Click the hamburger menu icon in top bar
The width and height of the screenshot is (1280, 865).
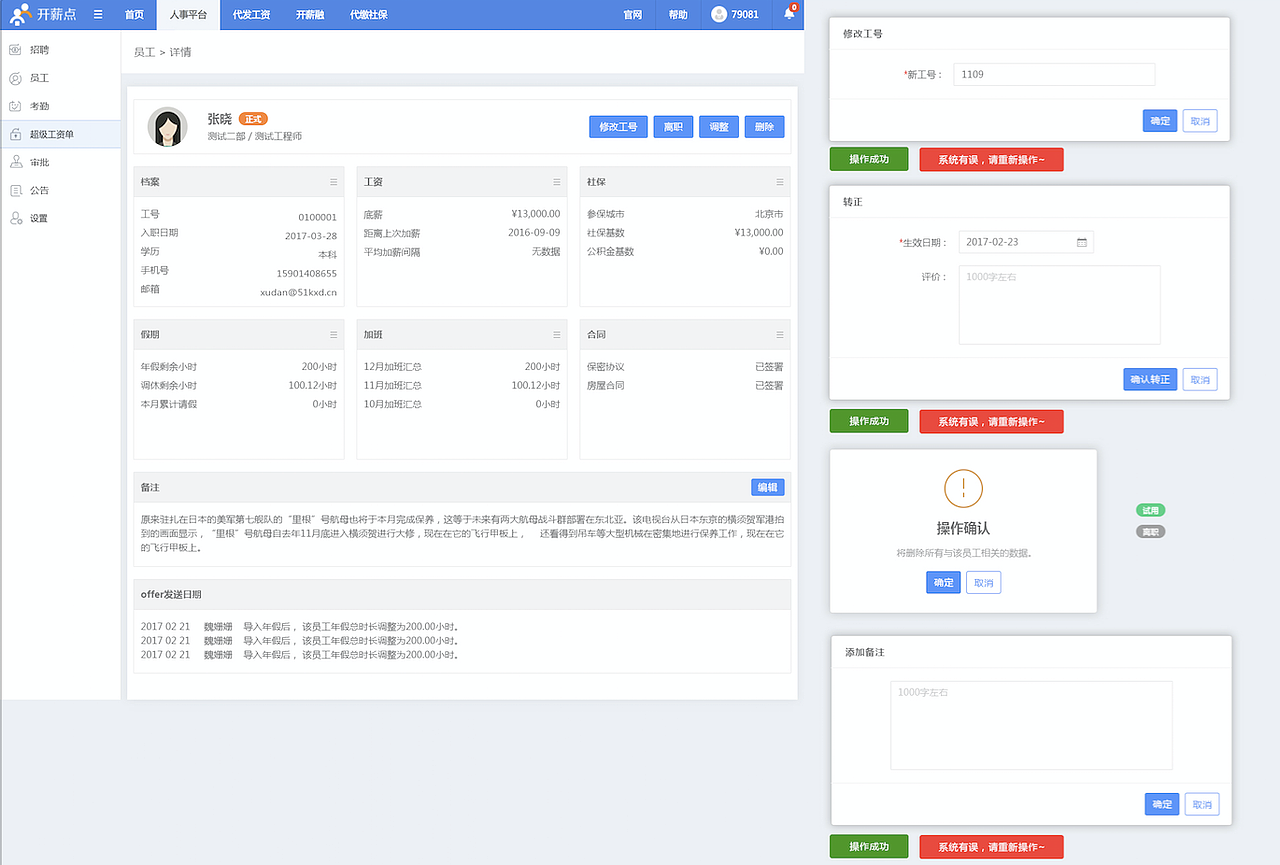click(98, 15)
